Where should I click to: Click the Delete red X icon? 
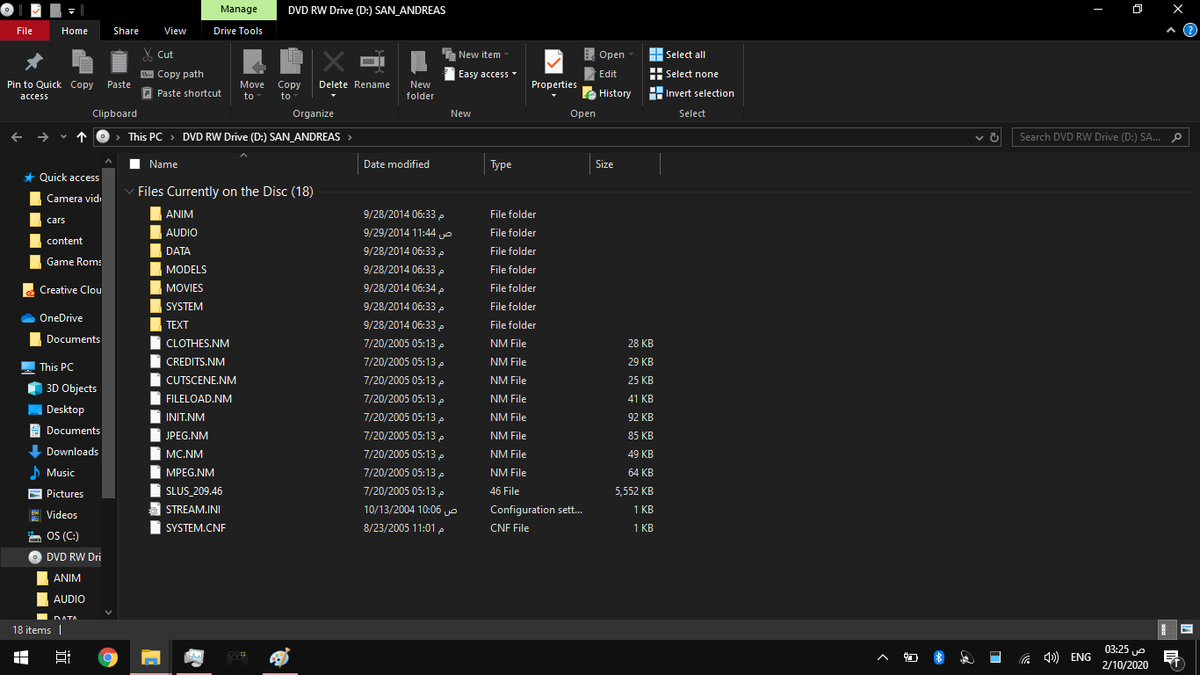click(x=333, y=62)
